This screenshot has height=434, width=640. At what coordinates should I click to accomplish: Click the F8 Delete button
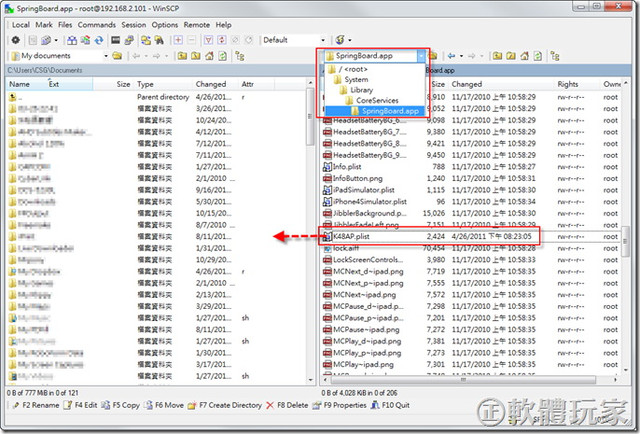287,405
